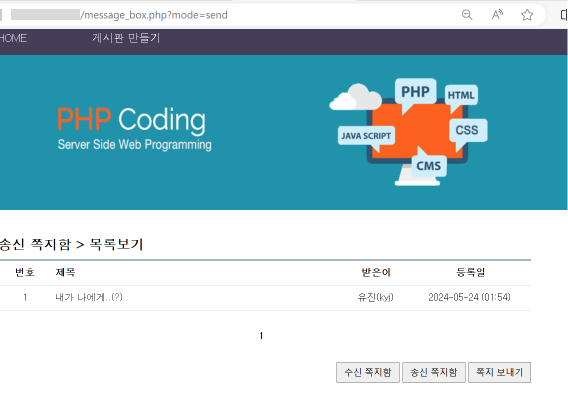This screenshot has height=402, width=568.
Task: Click the Server Side Web Programming subtitle
Action: point(134,145)
